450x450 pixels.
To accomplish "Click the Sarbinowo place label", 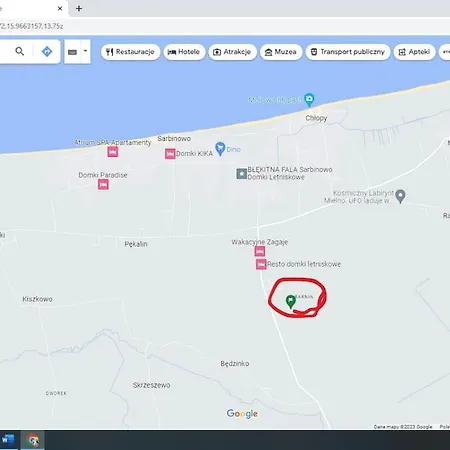I will pos(174,138).
